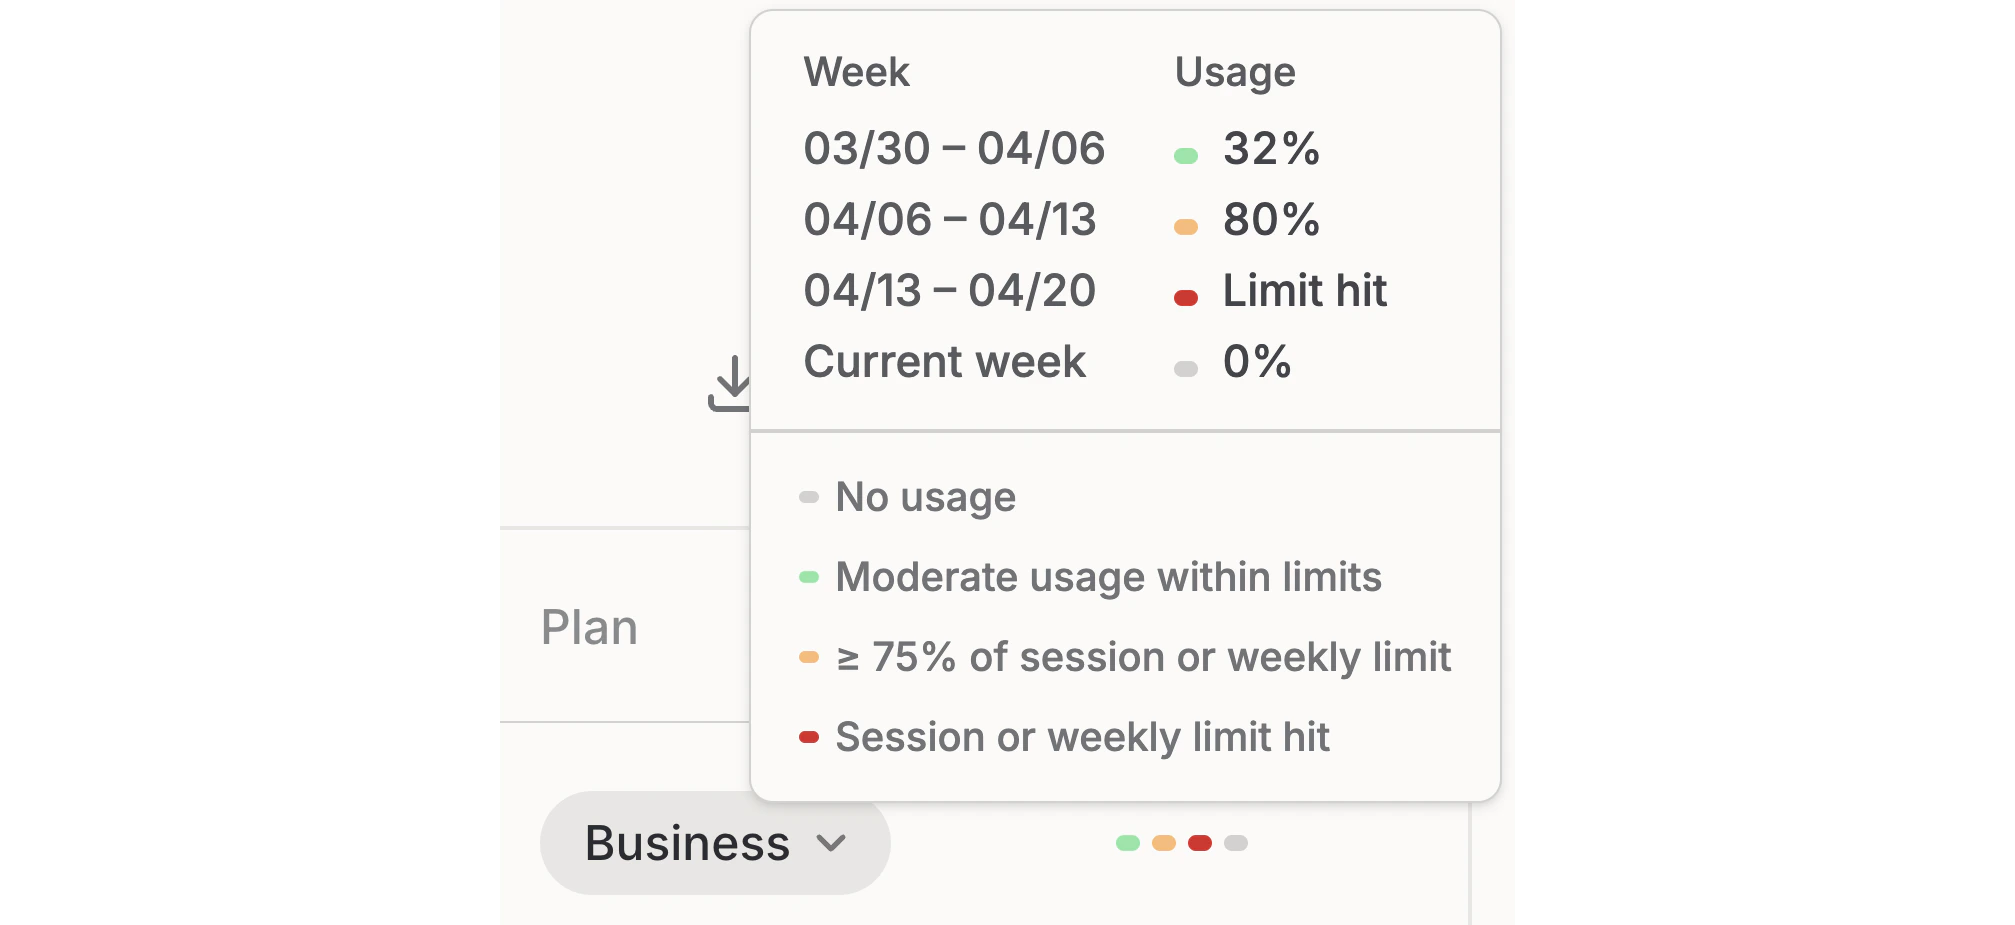Click the Limit hit text
Screen dimensions: 2015x925
pyautogui.click(x=1304, y=291)
